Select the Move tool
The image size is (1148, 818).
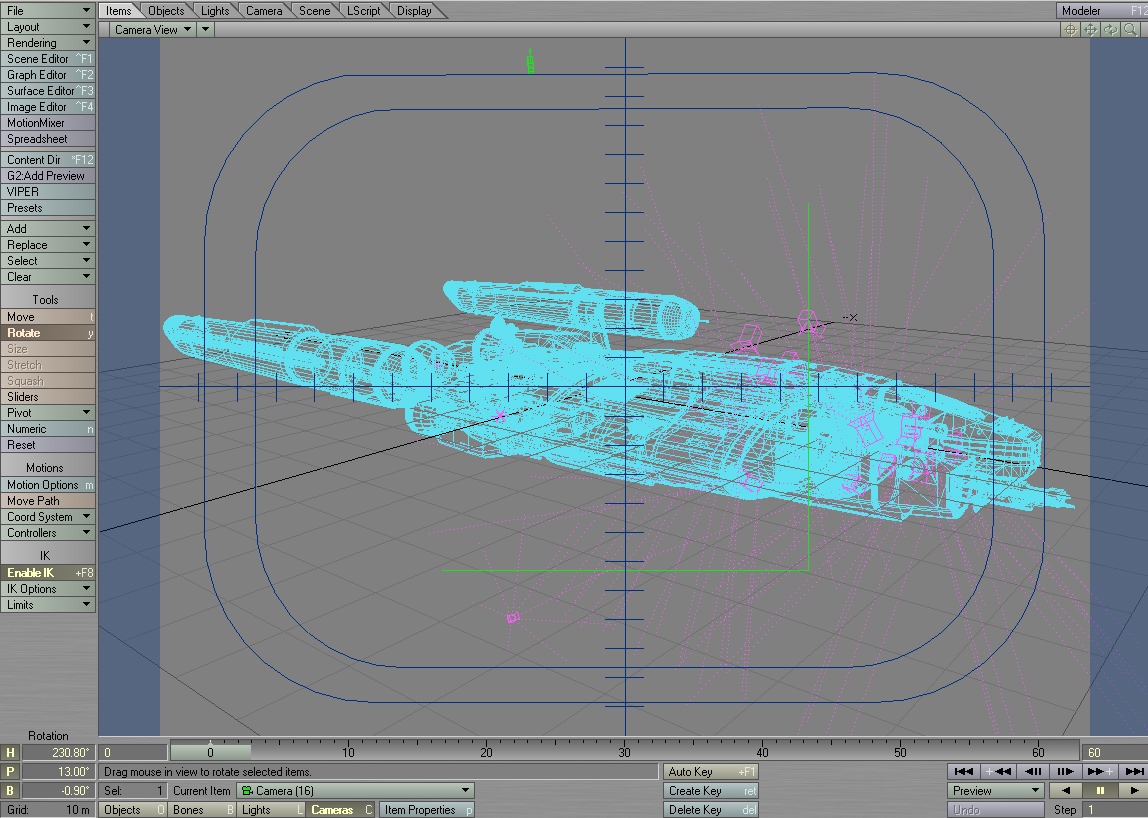click(x=48, y=316)
